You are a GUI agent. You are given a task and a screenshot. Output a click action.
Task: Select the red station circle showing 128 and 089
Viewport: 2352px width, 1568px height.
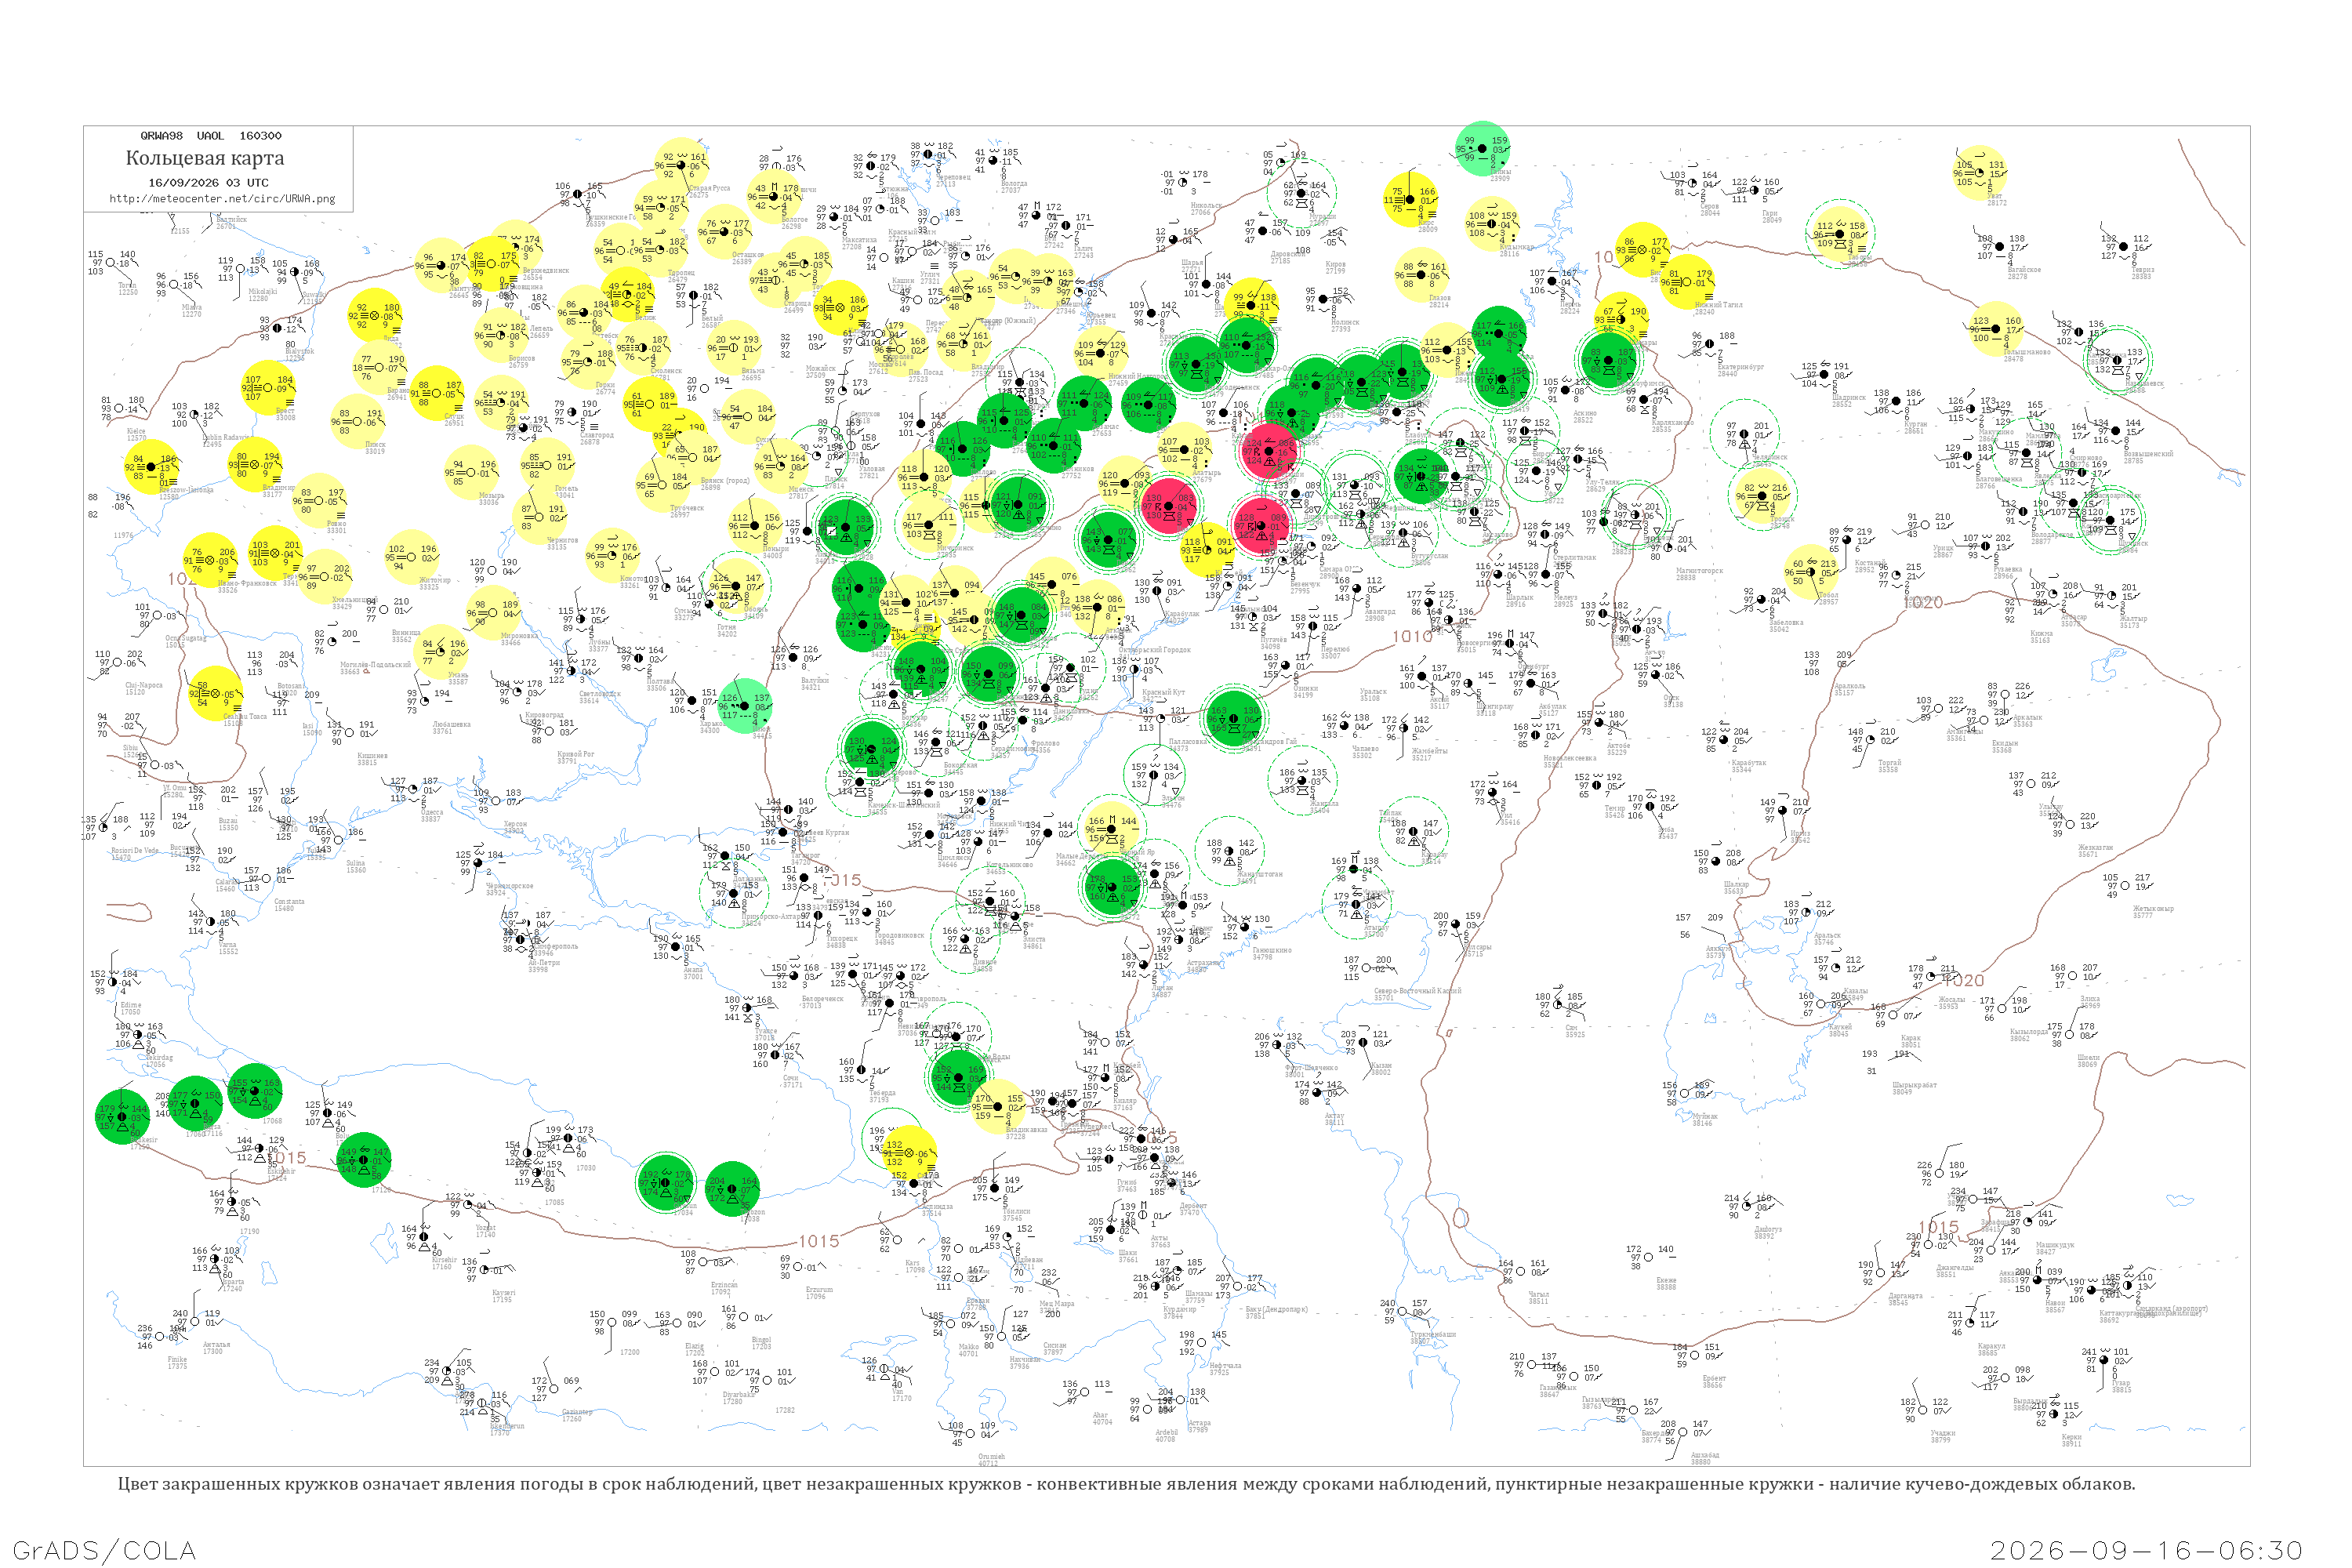1261,525
